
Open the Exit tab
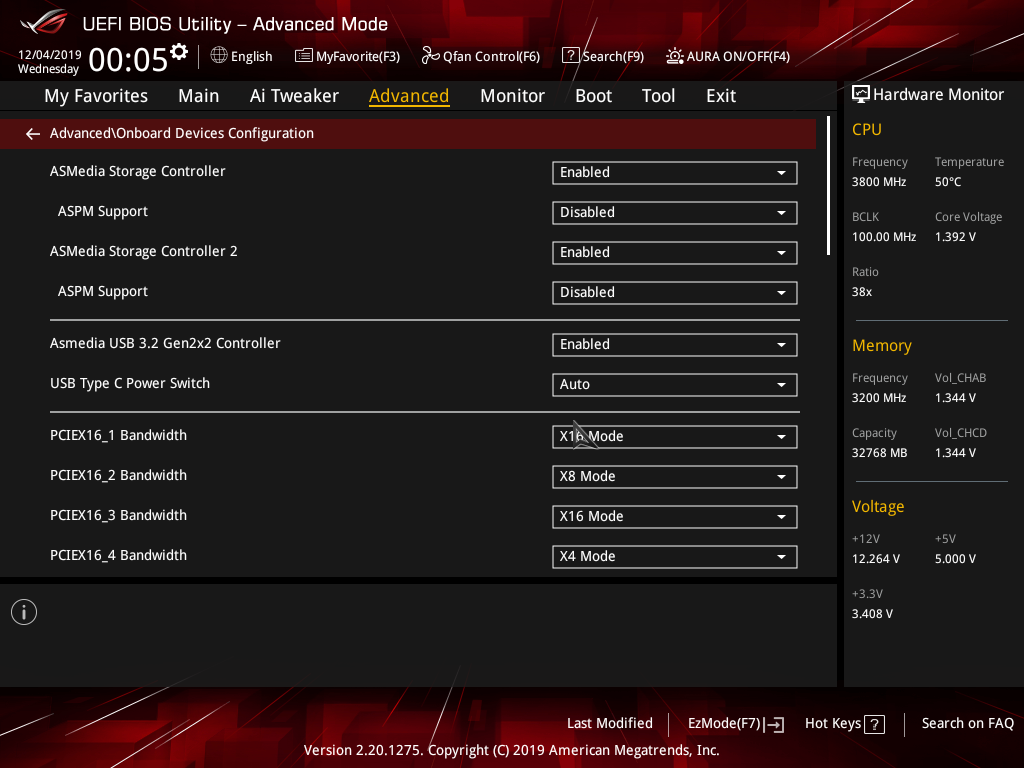pos(721,96)
